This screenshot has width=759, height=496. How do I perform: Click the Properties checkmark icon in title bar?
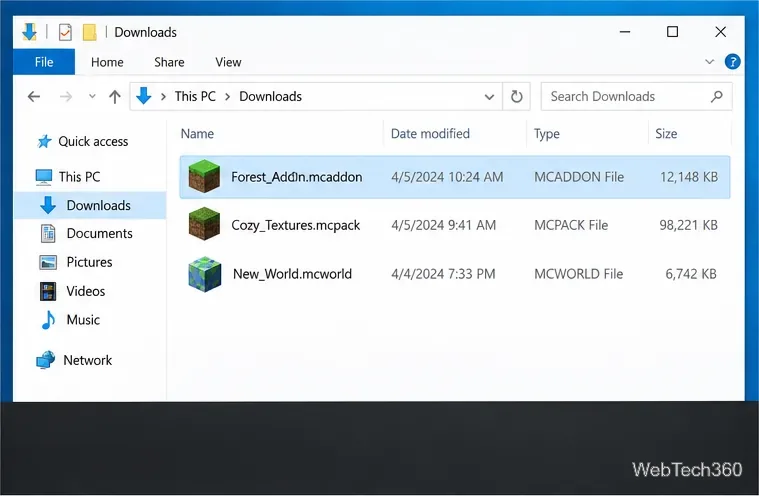(65, 32)
